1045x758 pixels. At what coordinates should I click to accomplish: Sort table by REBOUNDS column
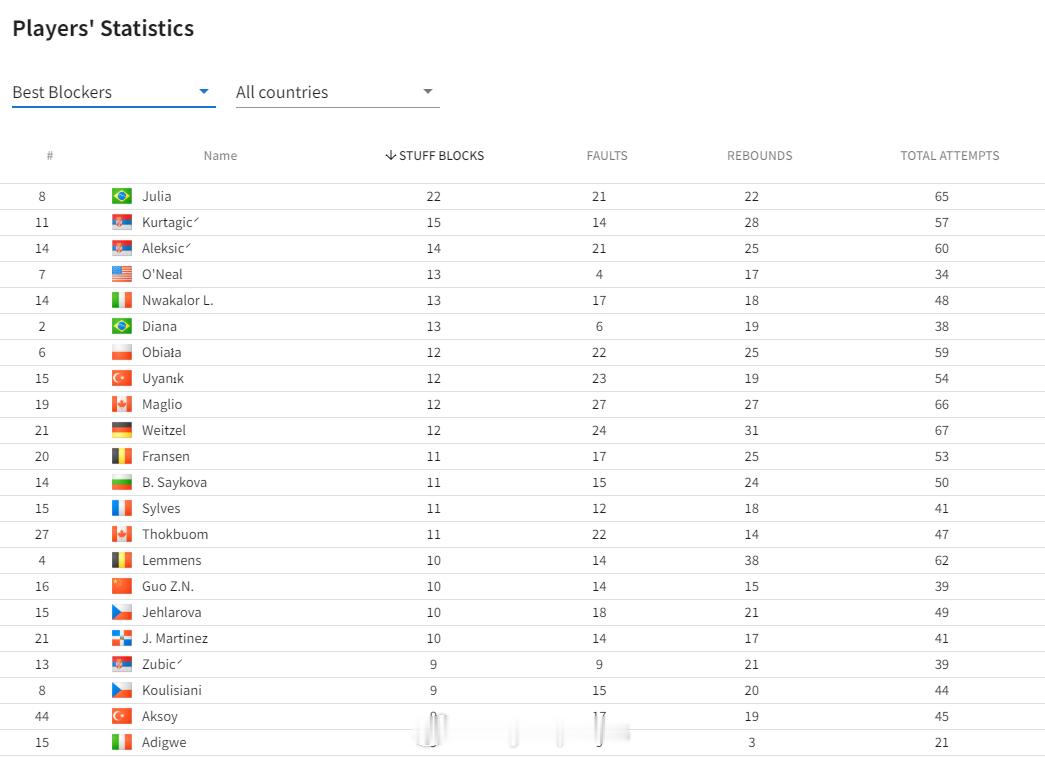pyautogui.click(x=759, y=155)
